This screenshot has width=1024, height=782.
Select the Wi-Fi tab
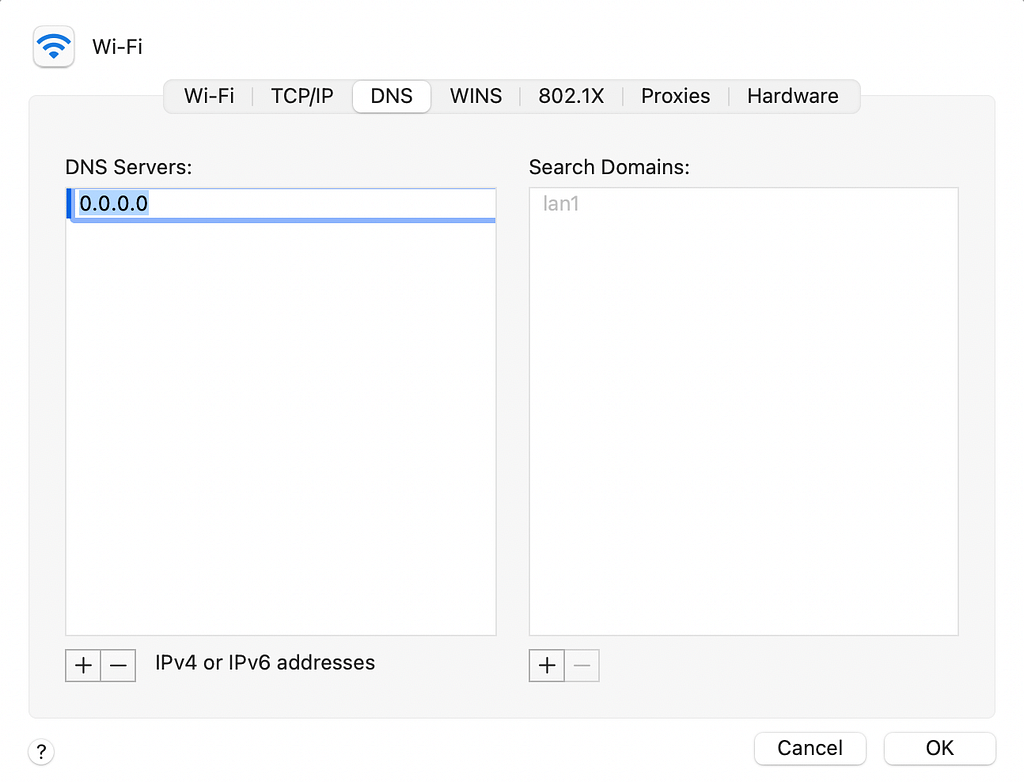pos(209,96)
